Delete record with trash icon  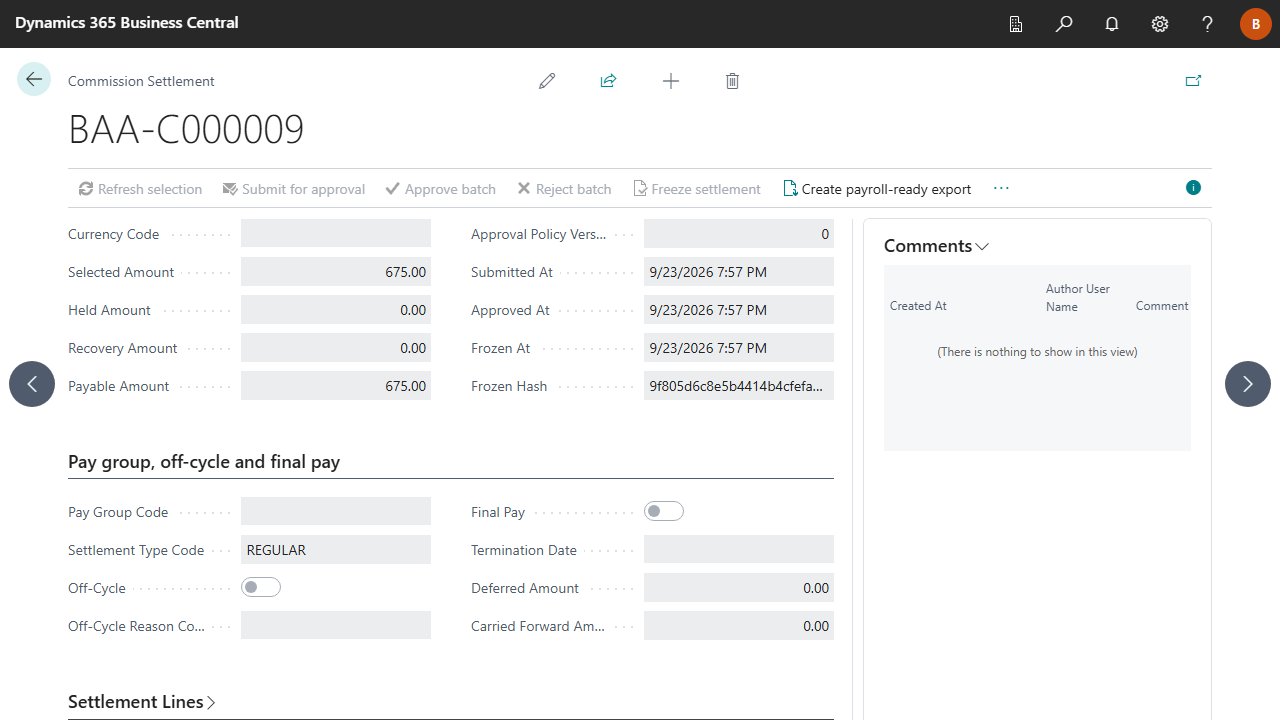click(x=732, y=81)
